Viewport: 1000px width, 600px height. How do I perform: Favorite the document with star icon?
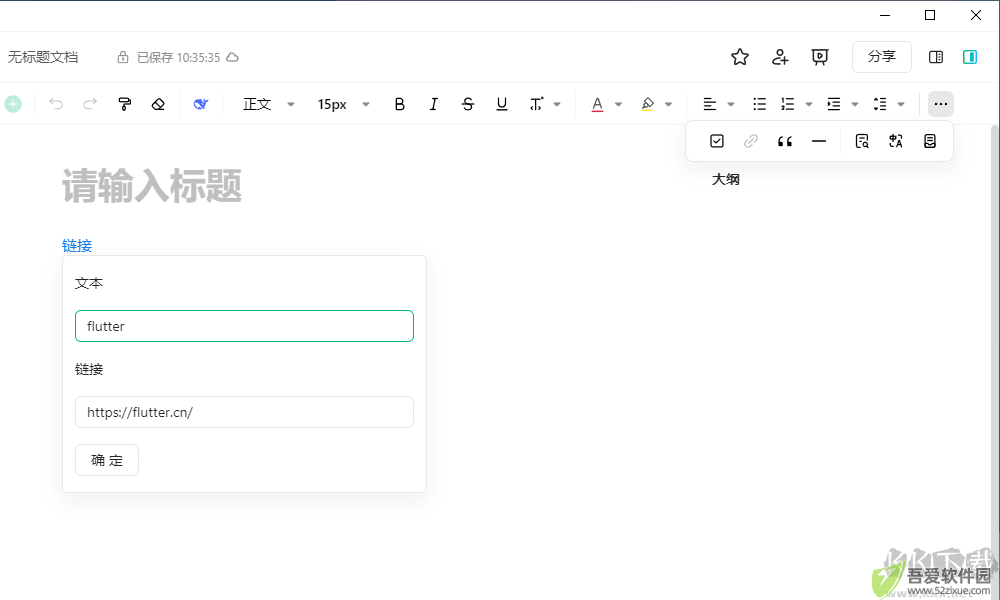[740, 57]
